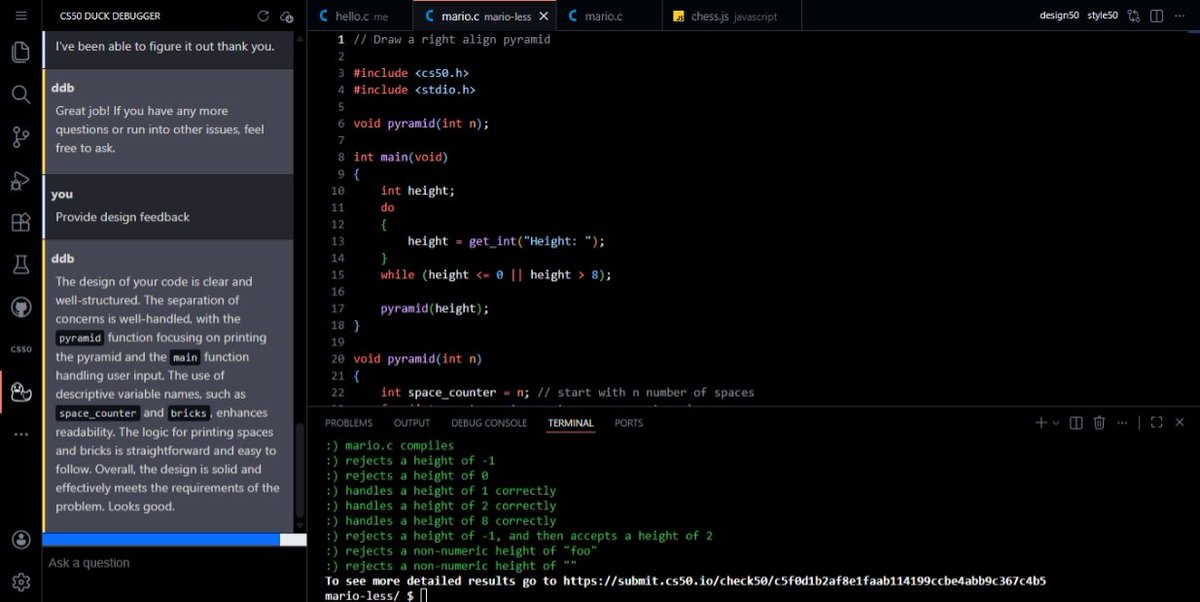The height and width of the screenshot is (602, 1200).
Task: Open the editor more actions ellipsis
Action: click(1183, 16)
